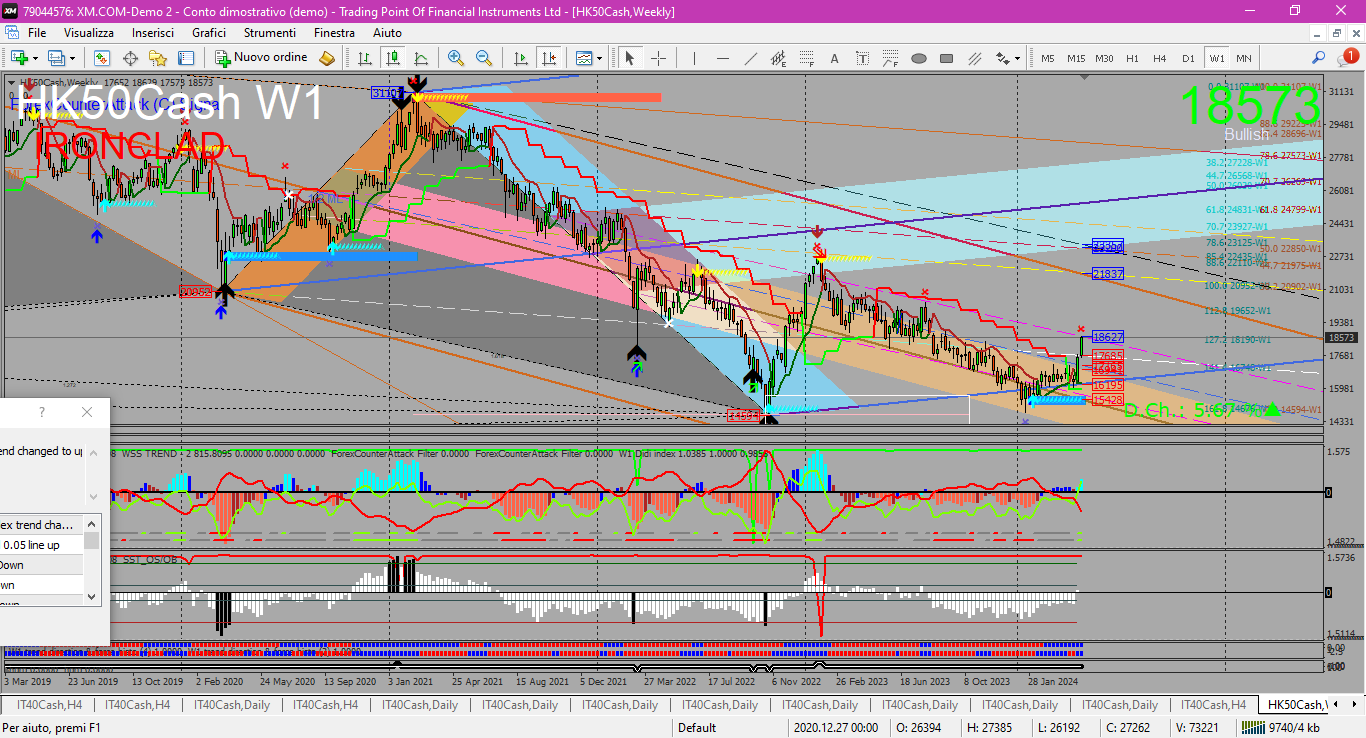This screenshot has width=1366, height=738.
Task: Draw a rectangle shape
Action: [x=947, y=58]
